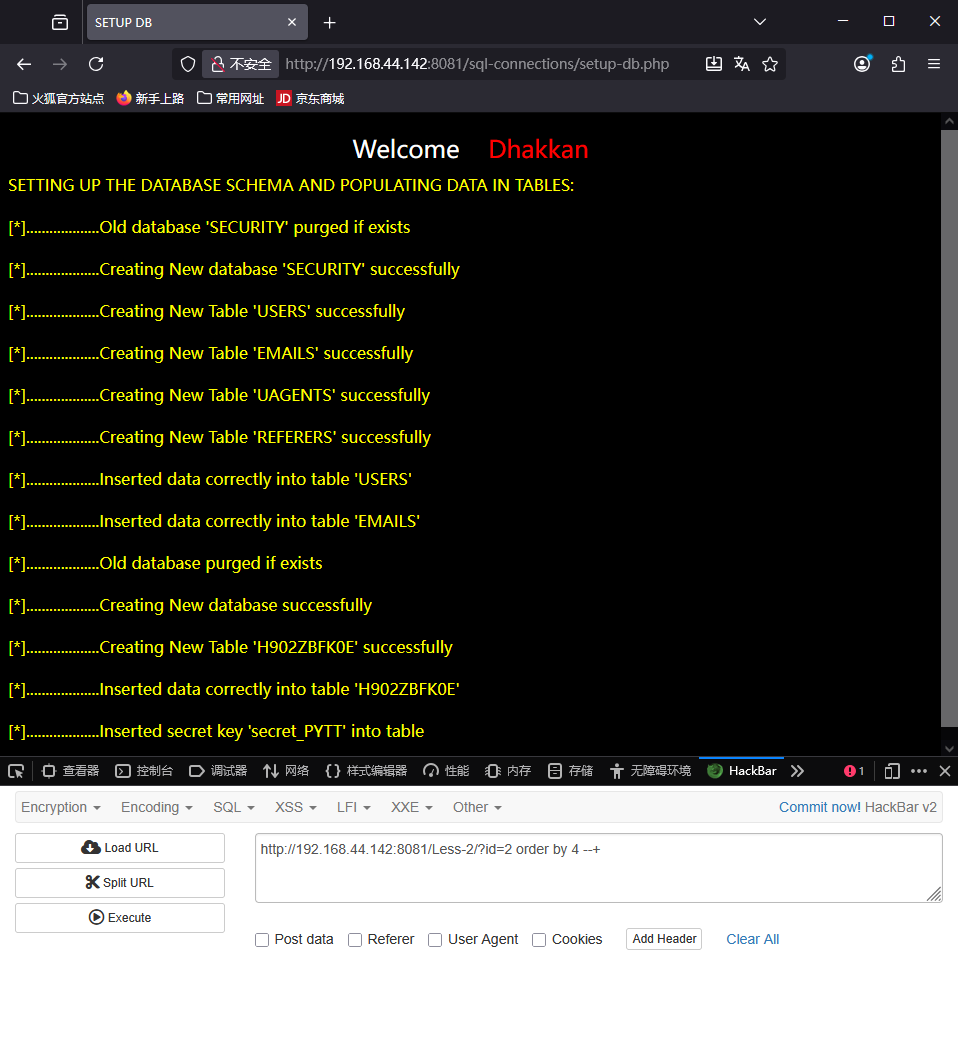Tick the Referer checkbox
The image size is (958, 1039).
(x=355, y=940)
